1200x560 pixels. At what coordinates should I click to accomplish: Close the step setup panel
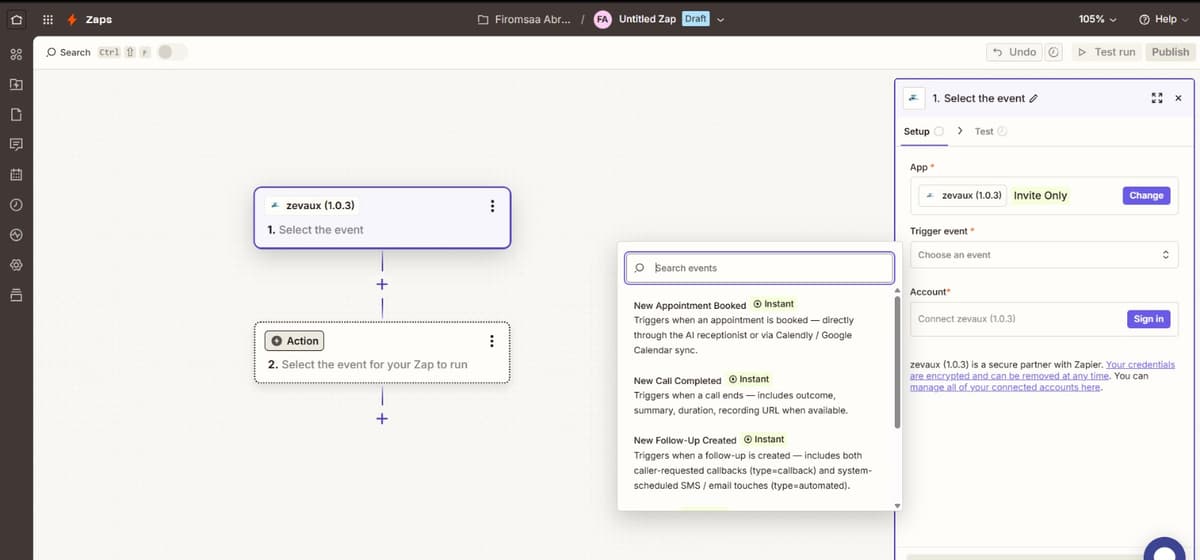click(1178, 98)
